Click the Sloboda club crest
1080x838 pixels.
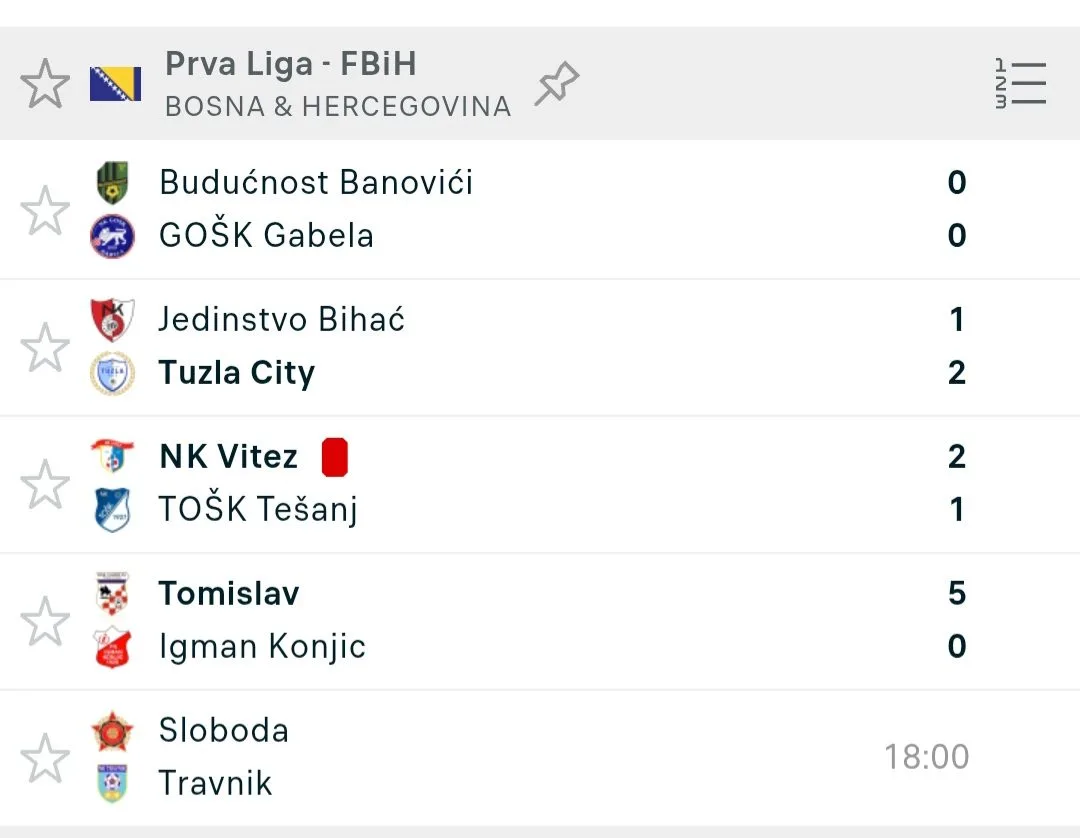tap(112, 731)
